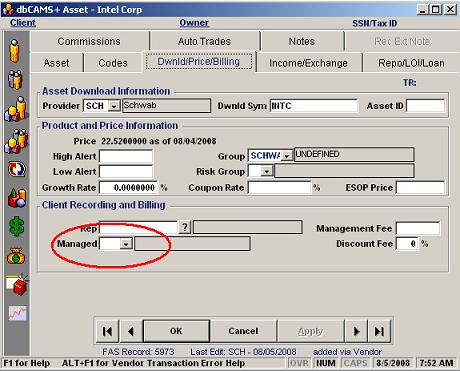Image resolution: width=460 pixels, height=371 pixels.
Task: Click the Rep input field
Action: point(138,228)
